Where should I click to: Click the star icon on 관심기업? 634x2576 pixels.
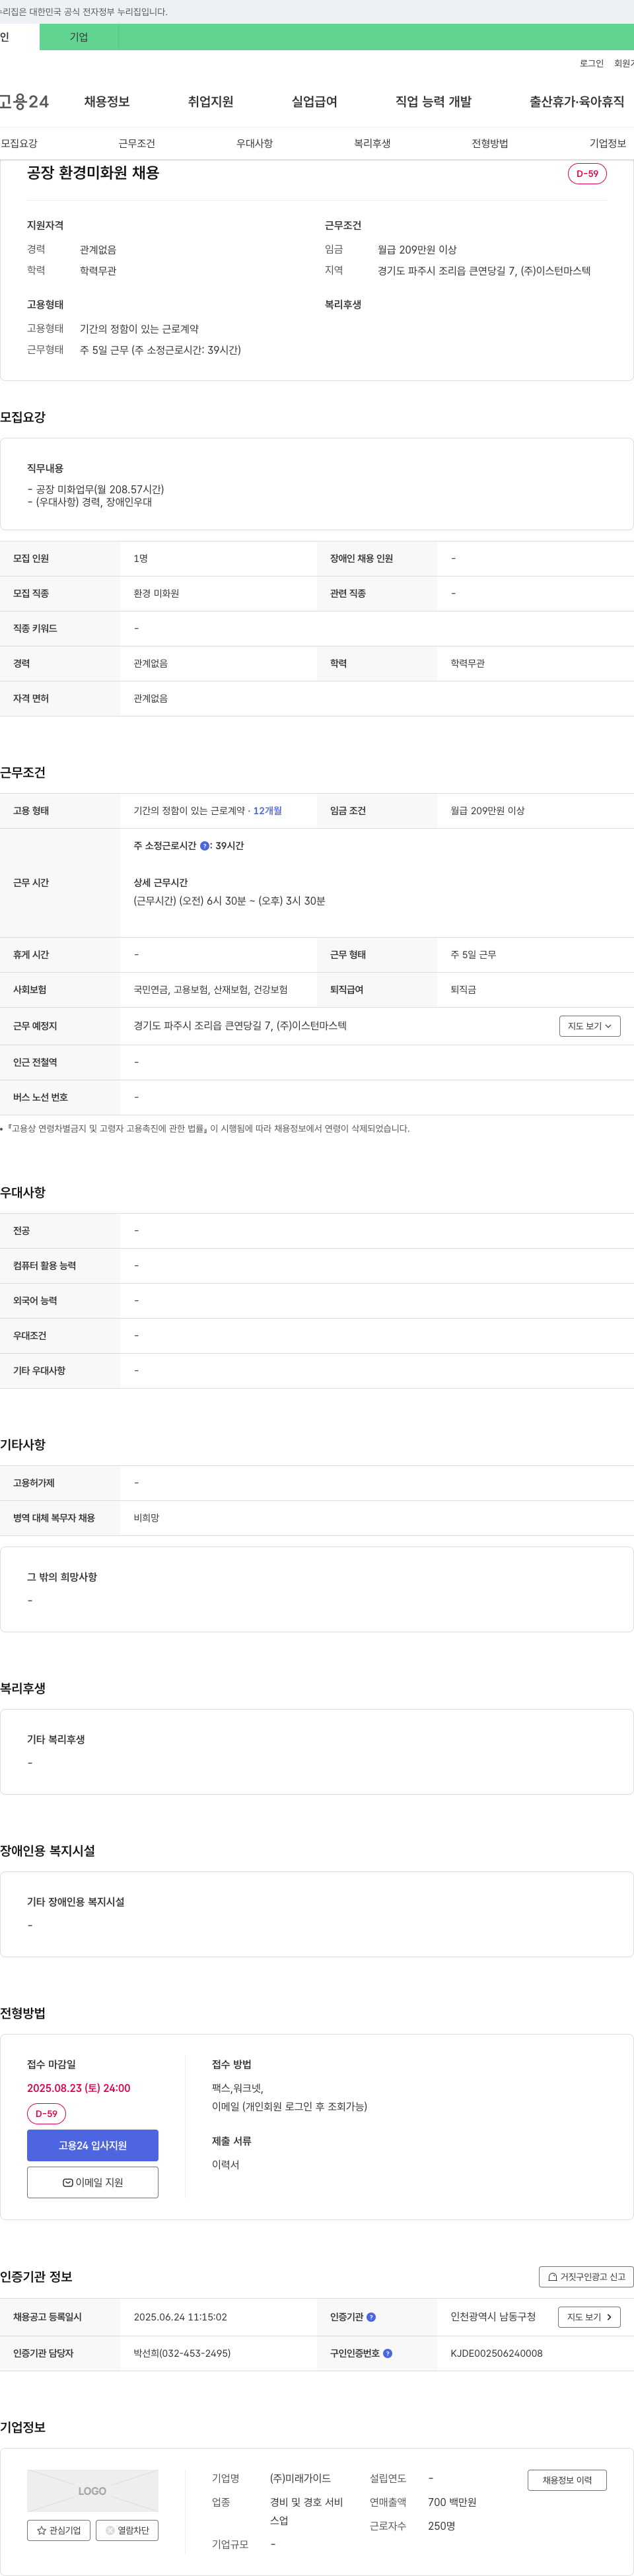pyautogui.click(x=41, y=2530)
